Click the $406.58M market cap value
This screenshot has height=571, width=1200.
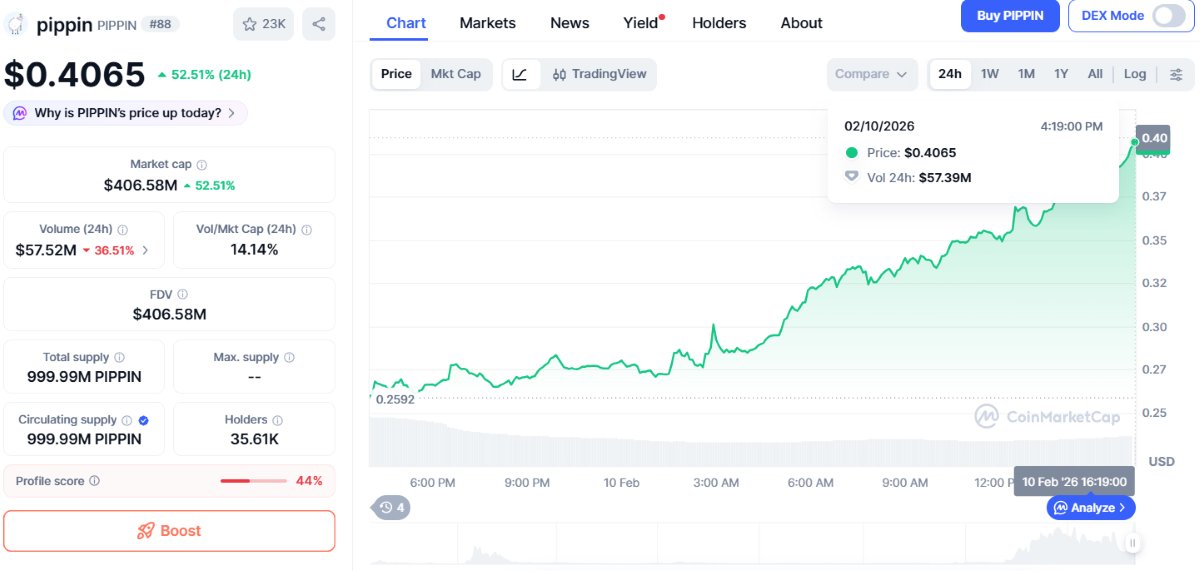[x=141, y=185]
